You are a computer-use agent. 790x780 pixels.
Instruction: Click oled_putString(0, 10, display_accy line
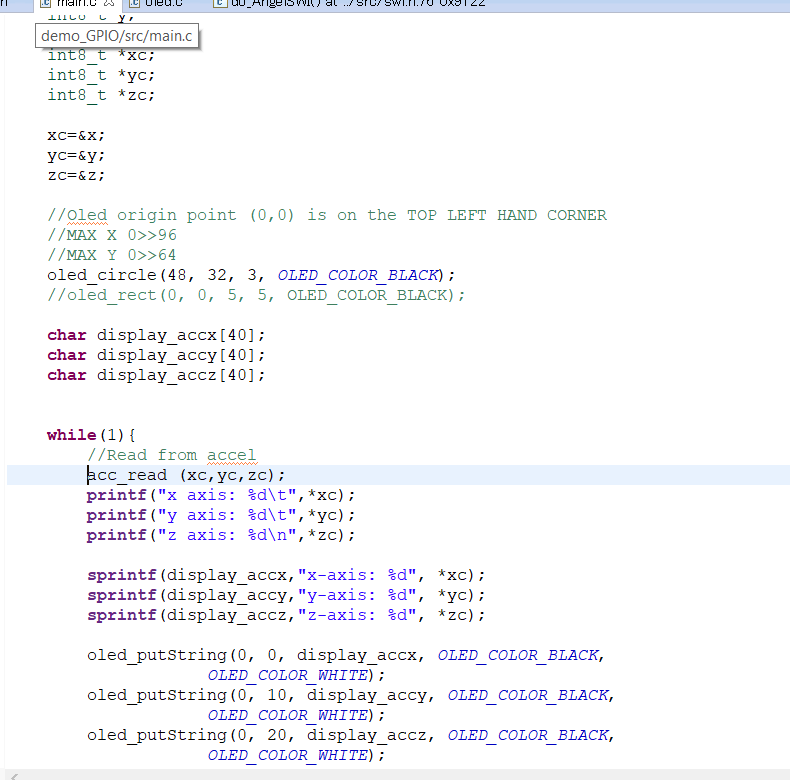[351, 695]
